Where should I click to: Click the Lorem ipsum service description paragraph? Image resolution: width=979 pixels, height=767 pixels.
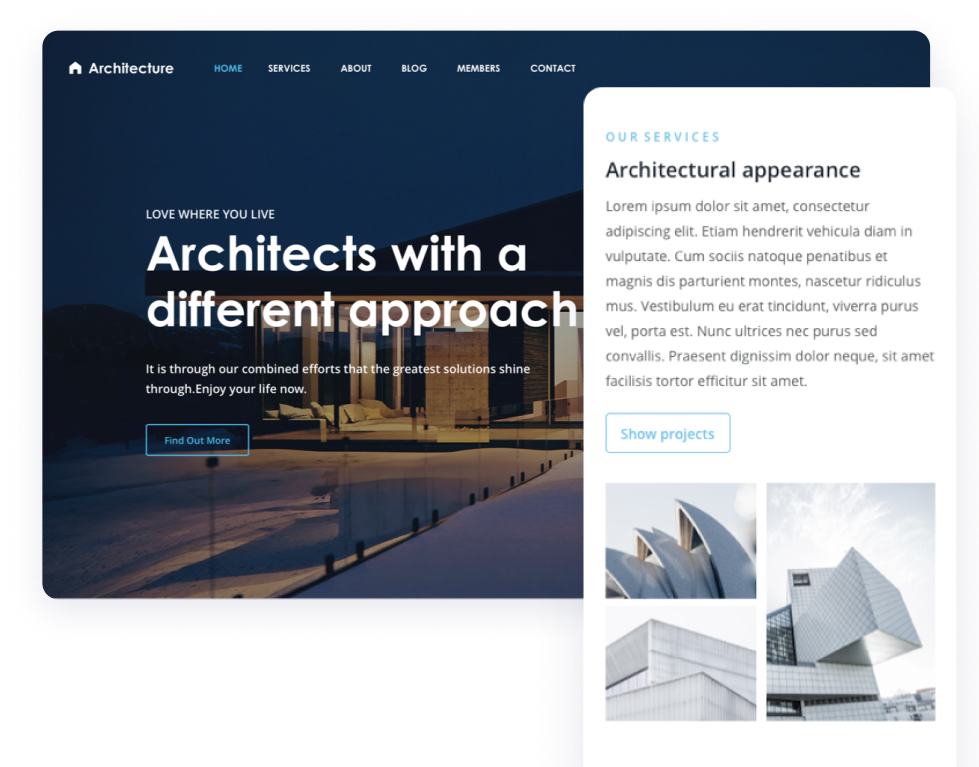pos(769,294)
